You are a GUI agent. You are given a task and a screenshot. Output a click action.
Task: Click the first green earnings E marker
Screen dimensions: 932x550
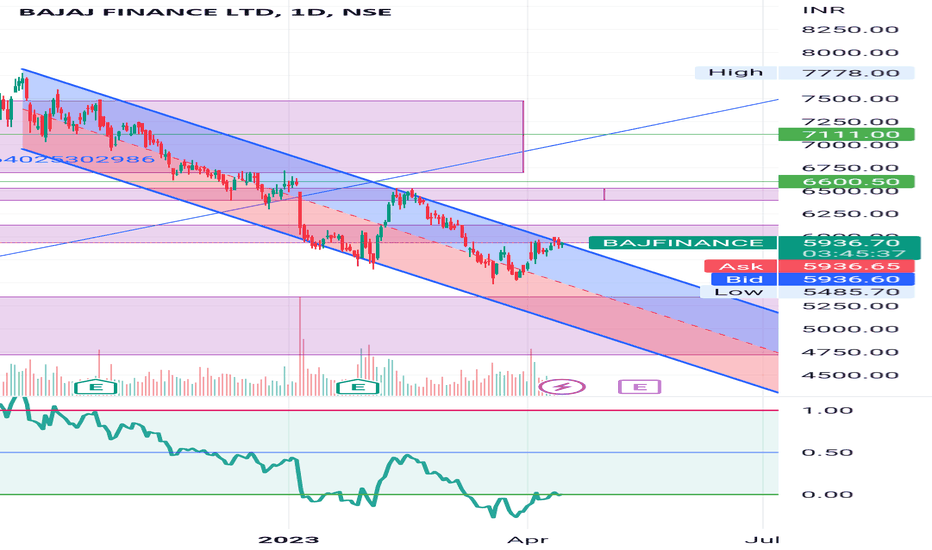(x=95, y=387)
